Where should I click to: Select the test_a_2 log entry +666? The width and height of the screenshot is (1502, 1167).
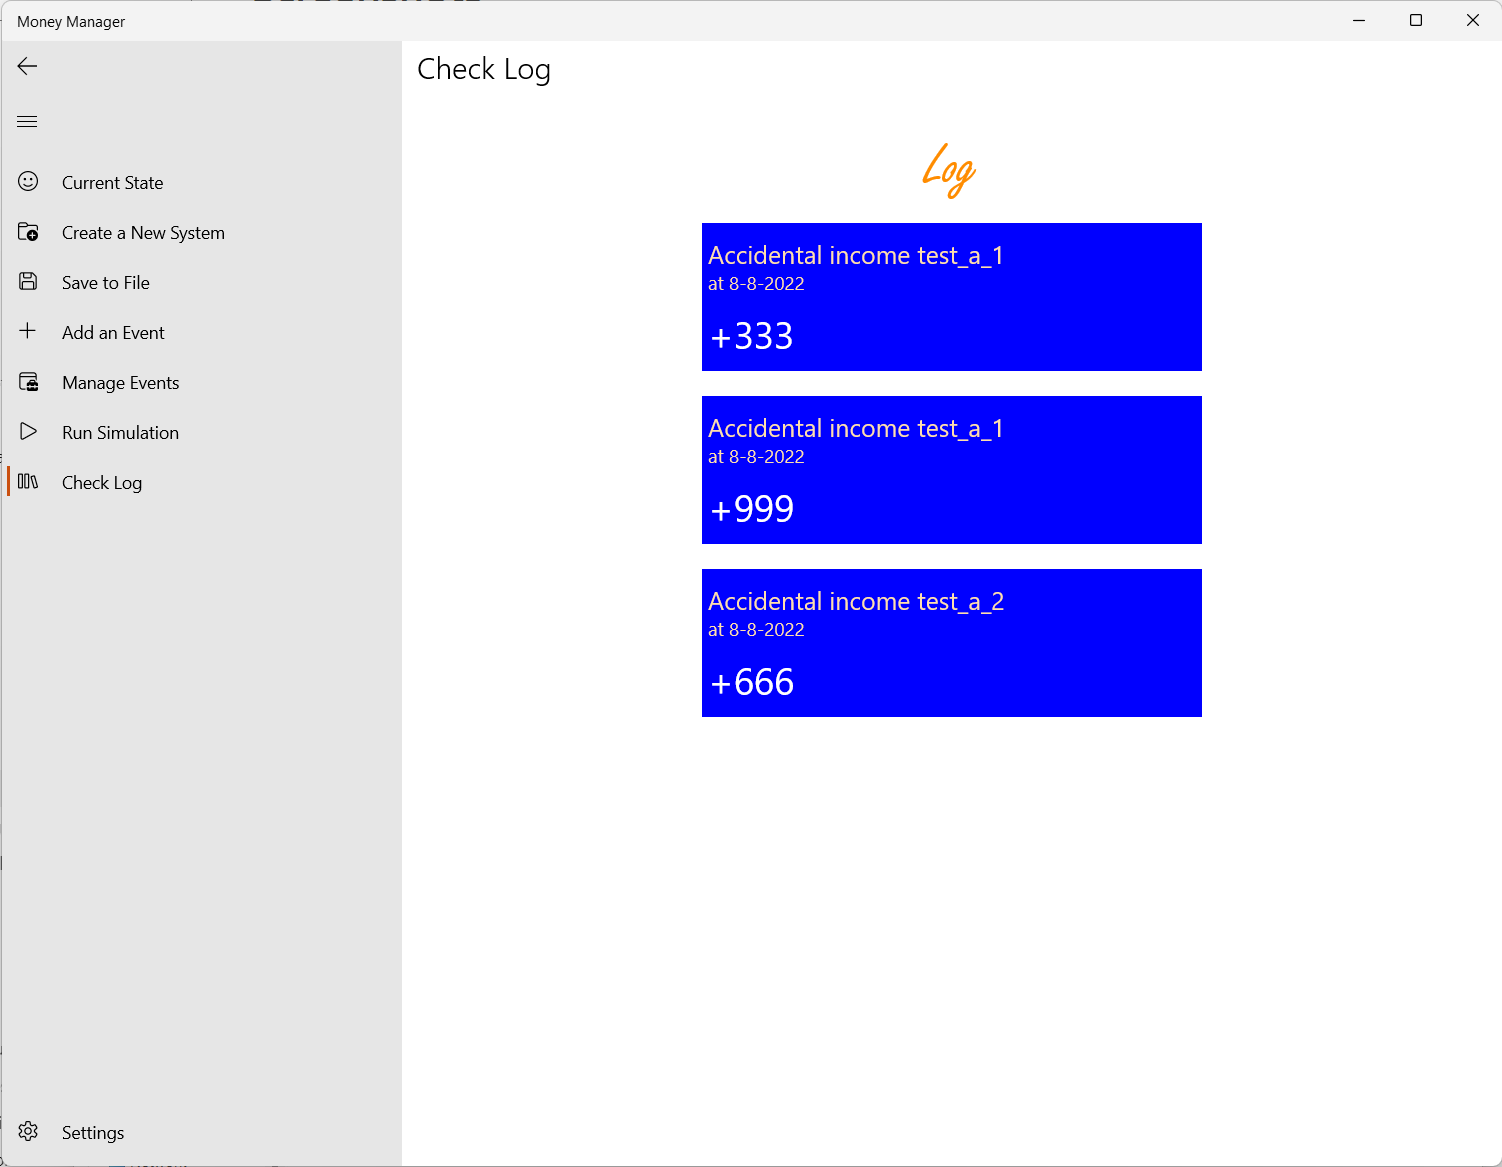tap(951, 643)
